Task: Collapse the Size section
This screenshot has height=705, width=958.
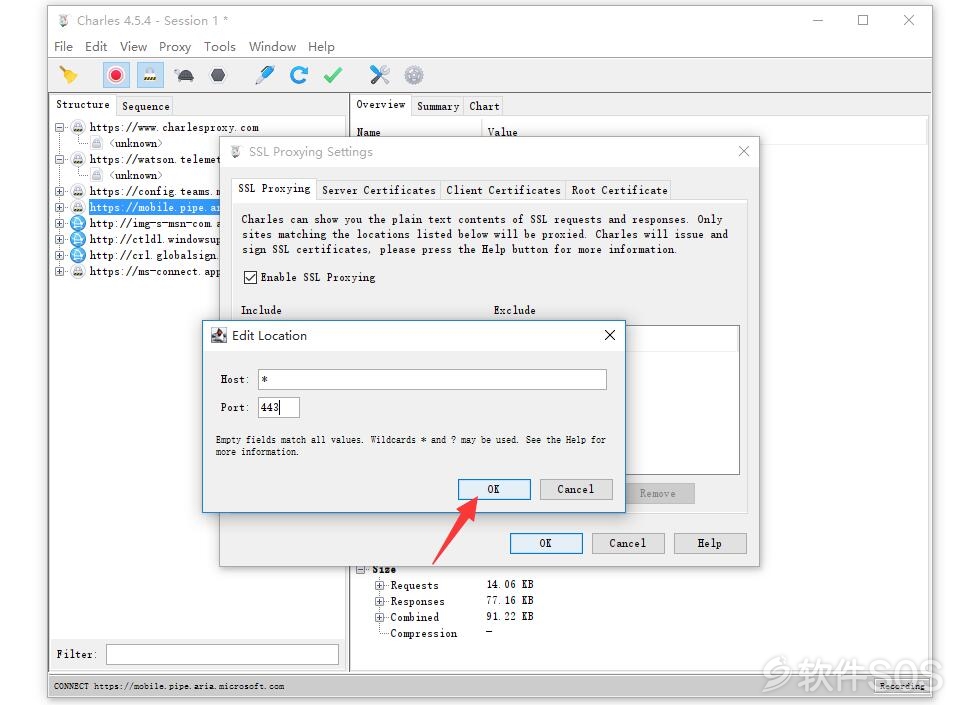Action: tap(360, 569)
